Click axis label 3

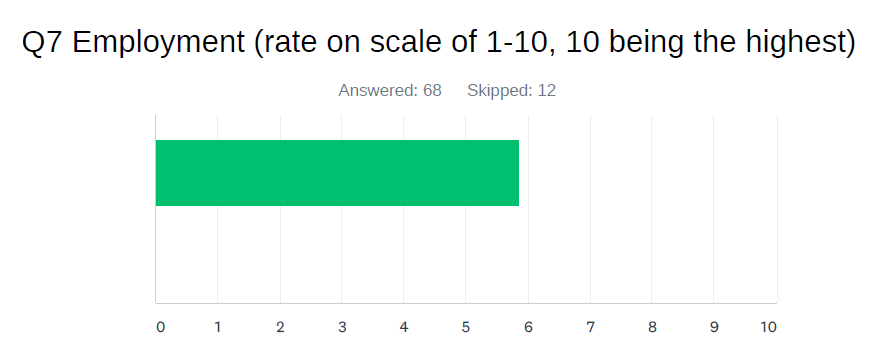[x=342, y=327]
